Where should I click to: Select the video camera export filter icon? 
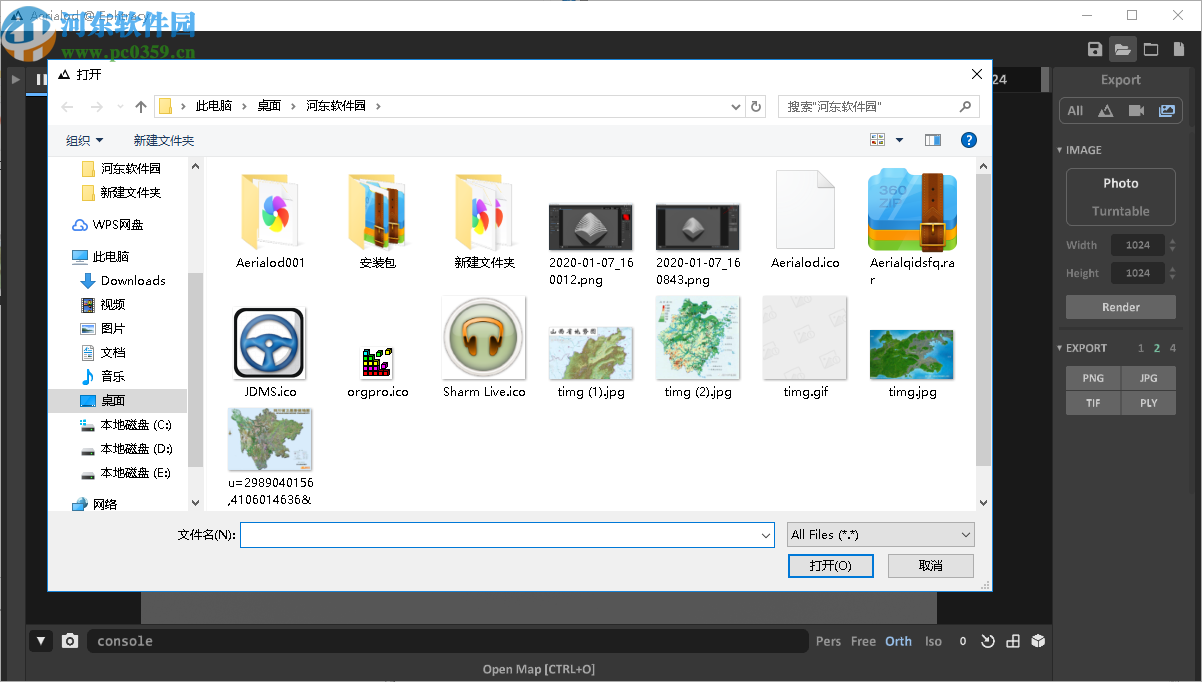1136,111
